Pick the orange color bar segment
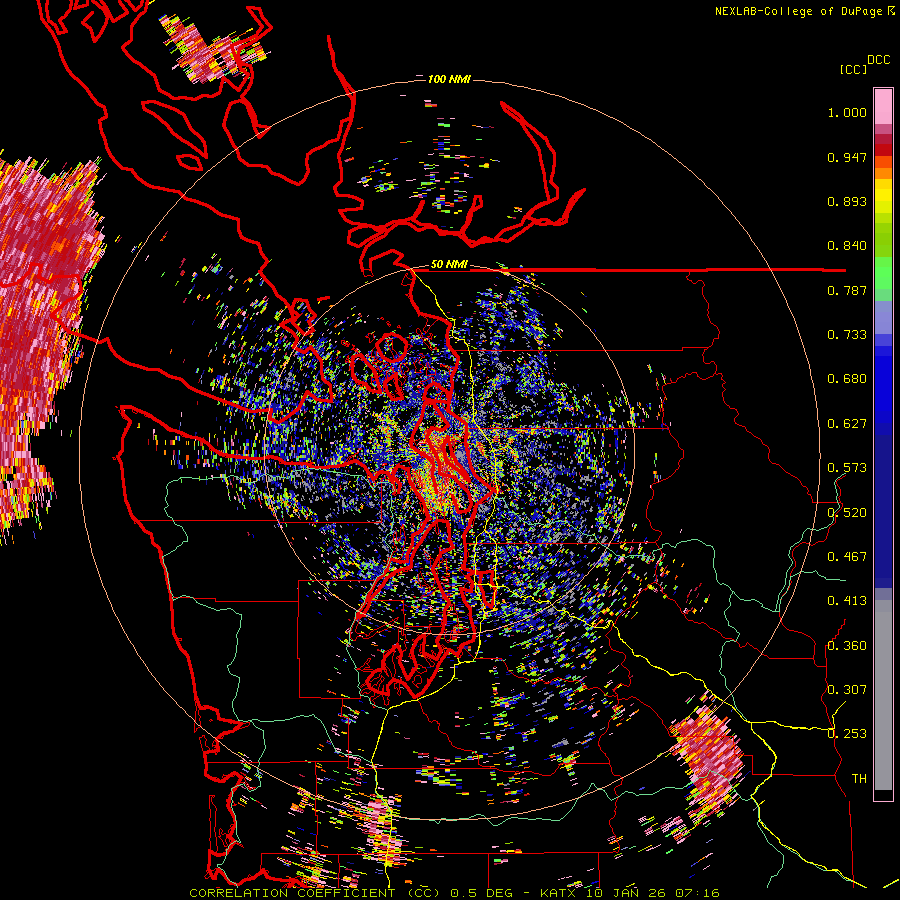900x900 pixels. [883, 173]
